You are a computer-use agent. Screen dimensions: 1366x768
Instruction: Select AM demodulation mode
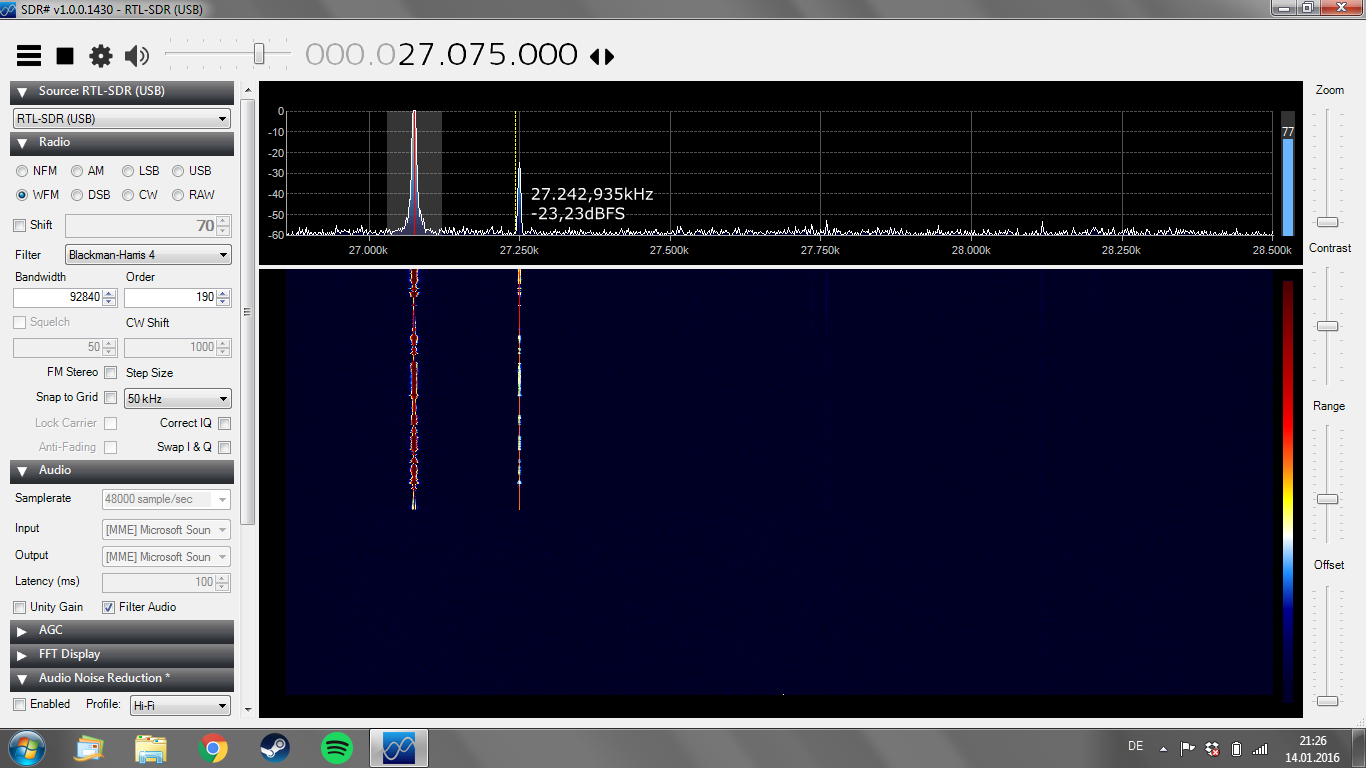click(77, 171)
